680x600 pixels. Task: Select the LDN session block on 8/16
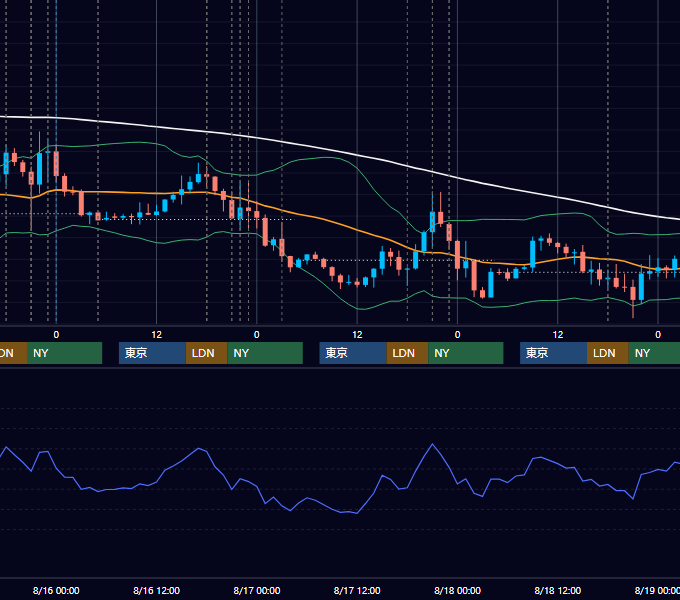[206, 353]
